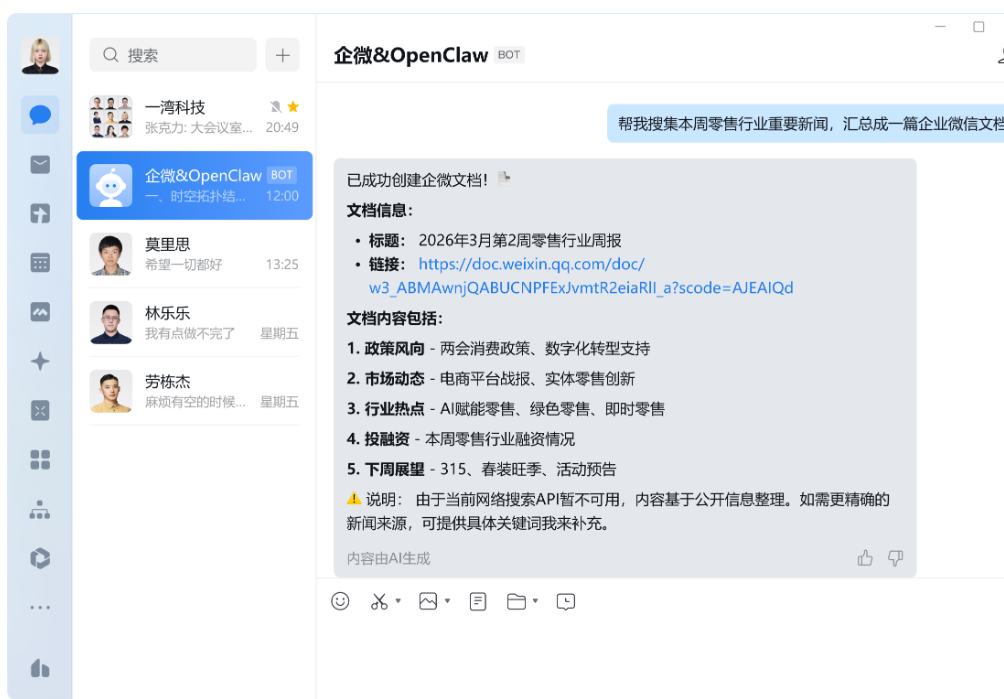
Task: Select the screenshot scissors tool
Action: tap(377, 601)
